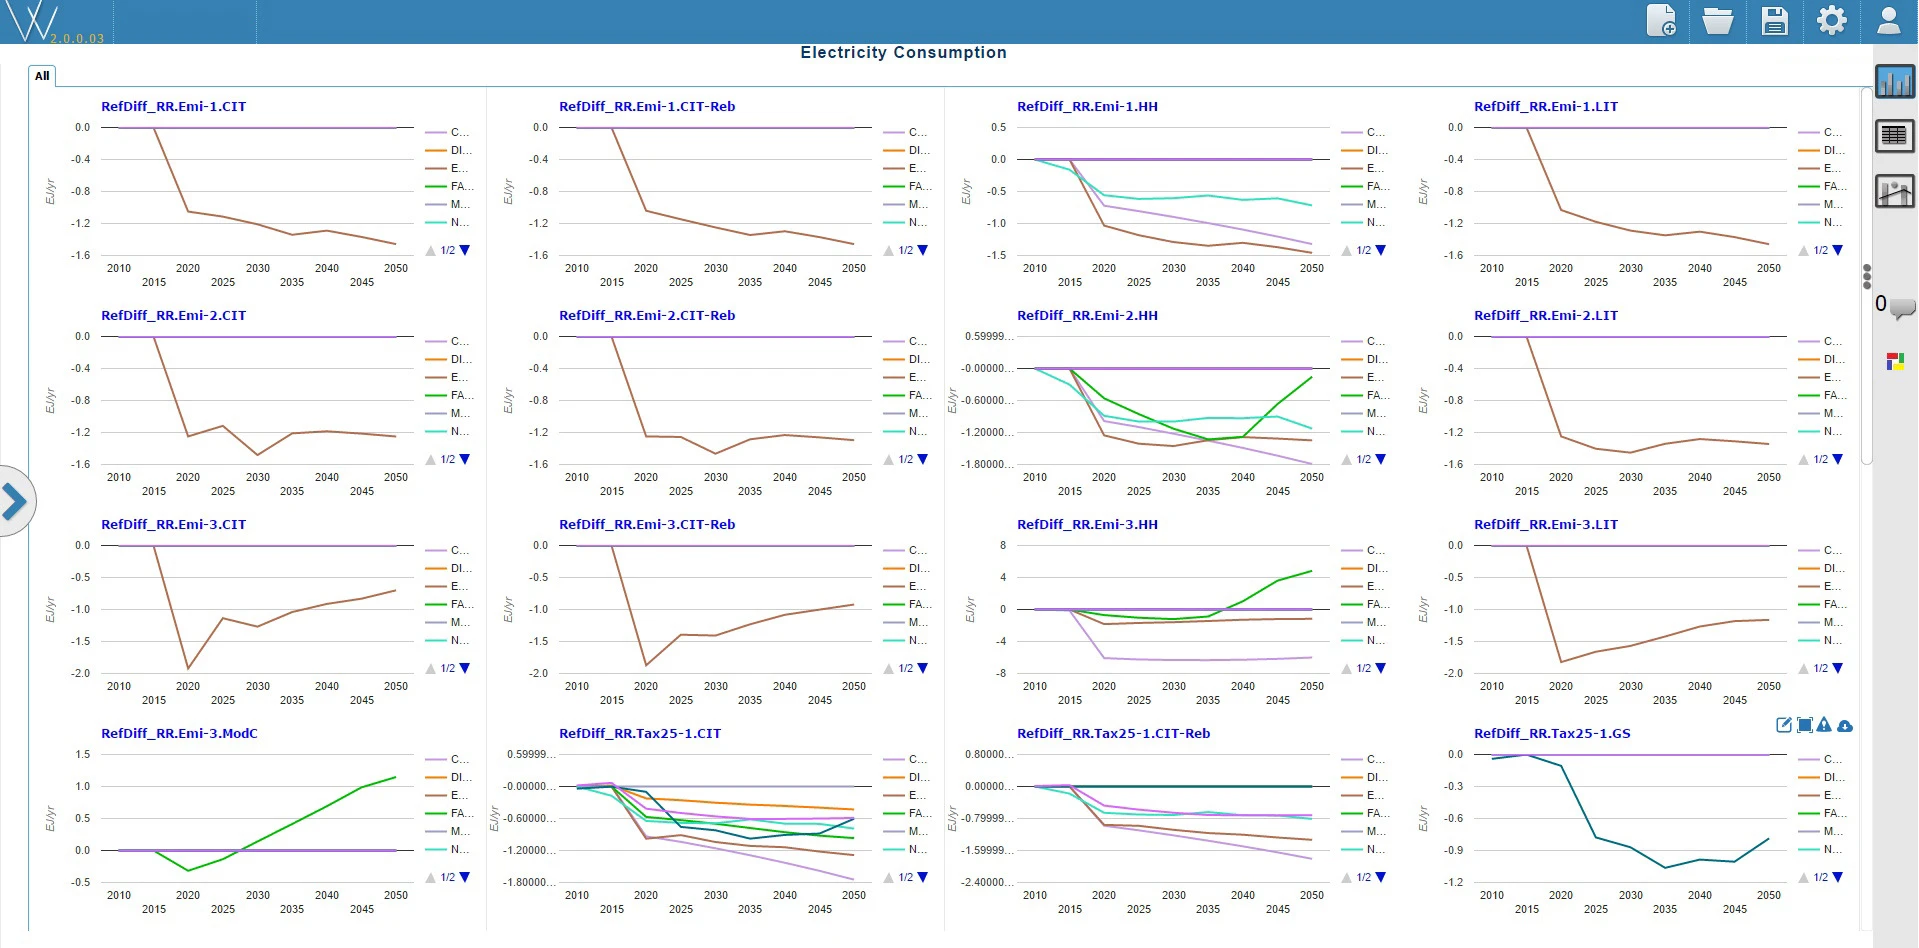Image resolution: width=1919 pixels, height=948 pixels.
Task: Switch to table view in sidebar
Action: 1895,135
